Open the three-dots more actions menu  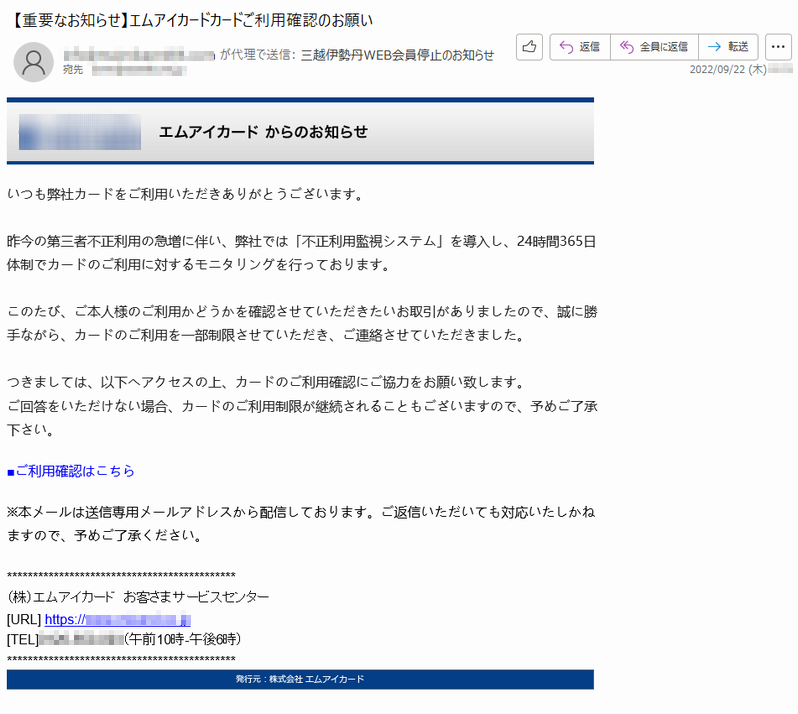[x=778, y=47]
